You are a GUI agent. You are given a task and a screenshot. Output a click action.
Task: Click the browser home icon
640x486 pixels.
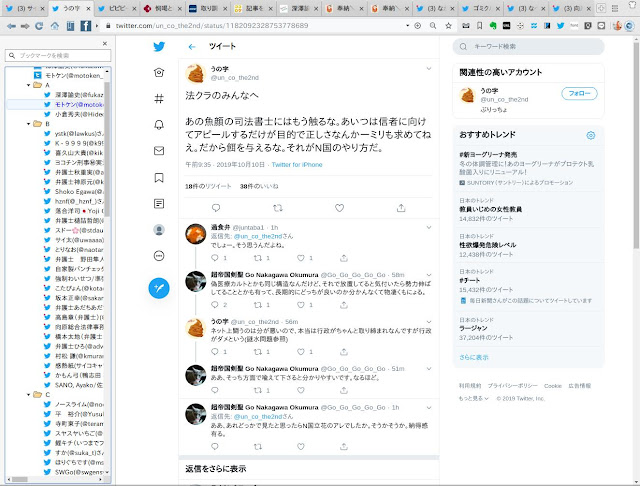click(55, 26)
